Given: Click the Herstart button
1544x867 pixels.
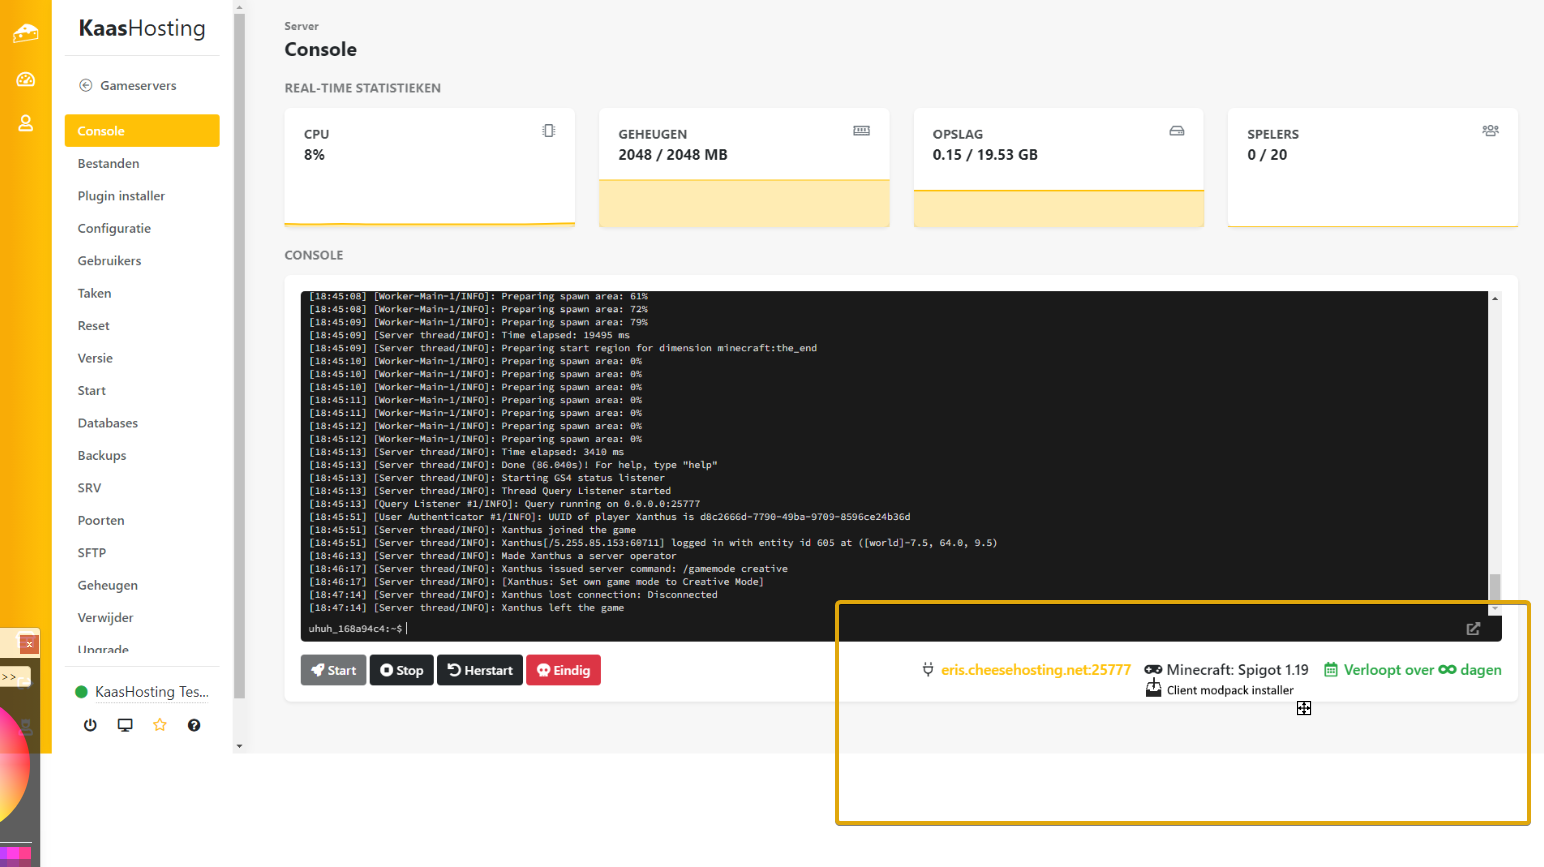Looking at the screenshot, I should click(x=480, y=670).
